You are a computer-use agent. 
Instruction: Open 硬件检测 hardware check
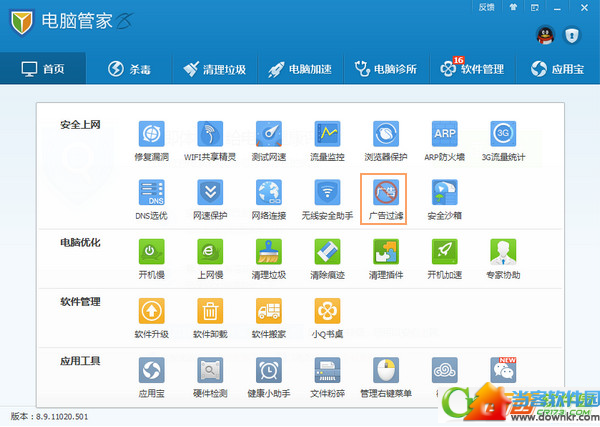(210, 377)
